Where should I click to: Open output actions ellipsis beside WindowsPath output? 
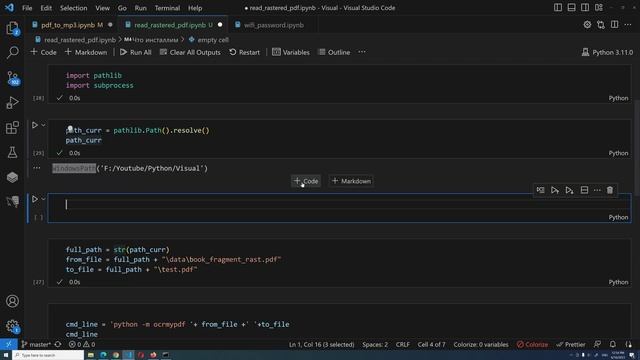37,168
